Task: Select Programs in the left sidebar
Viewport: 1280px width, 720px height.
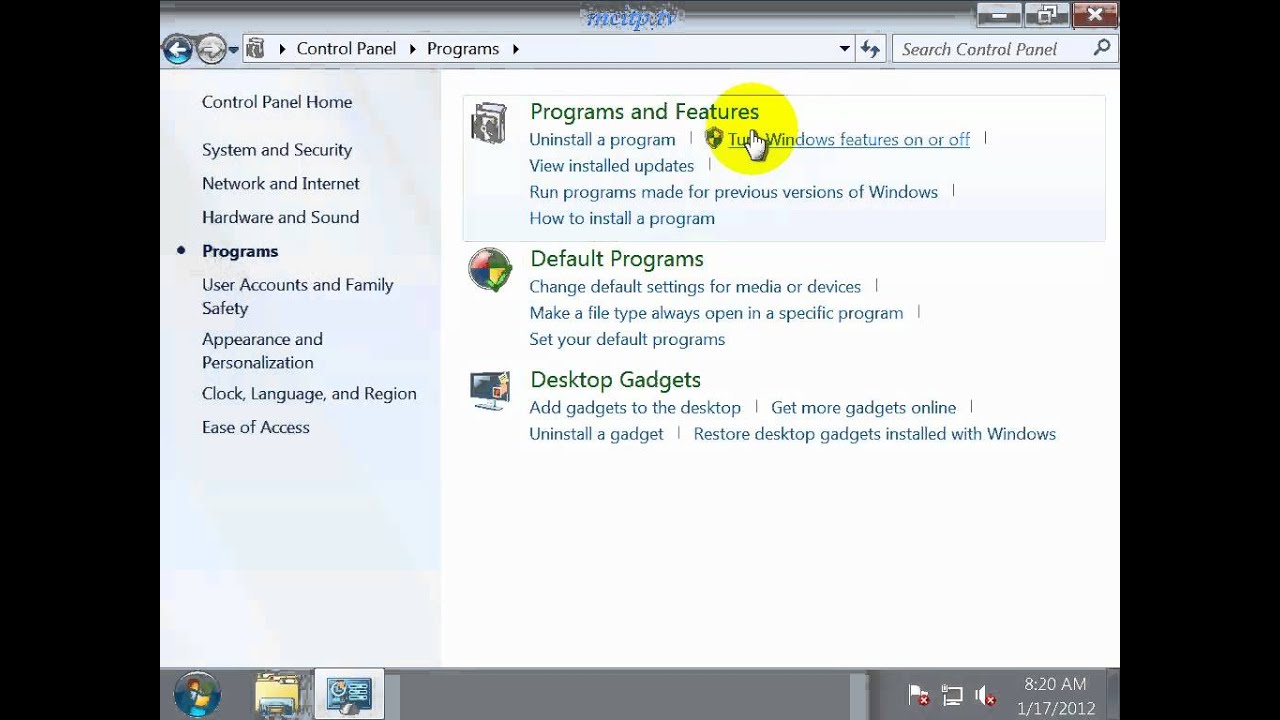Action: click(240, 251)
